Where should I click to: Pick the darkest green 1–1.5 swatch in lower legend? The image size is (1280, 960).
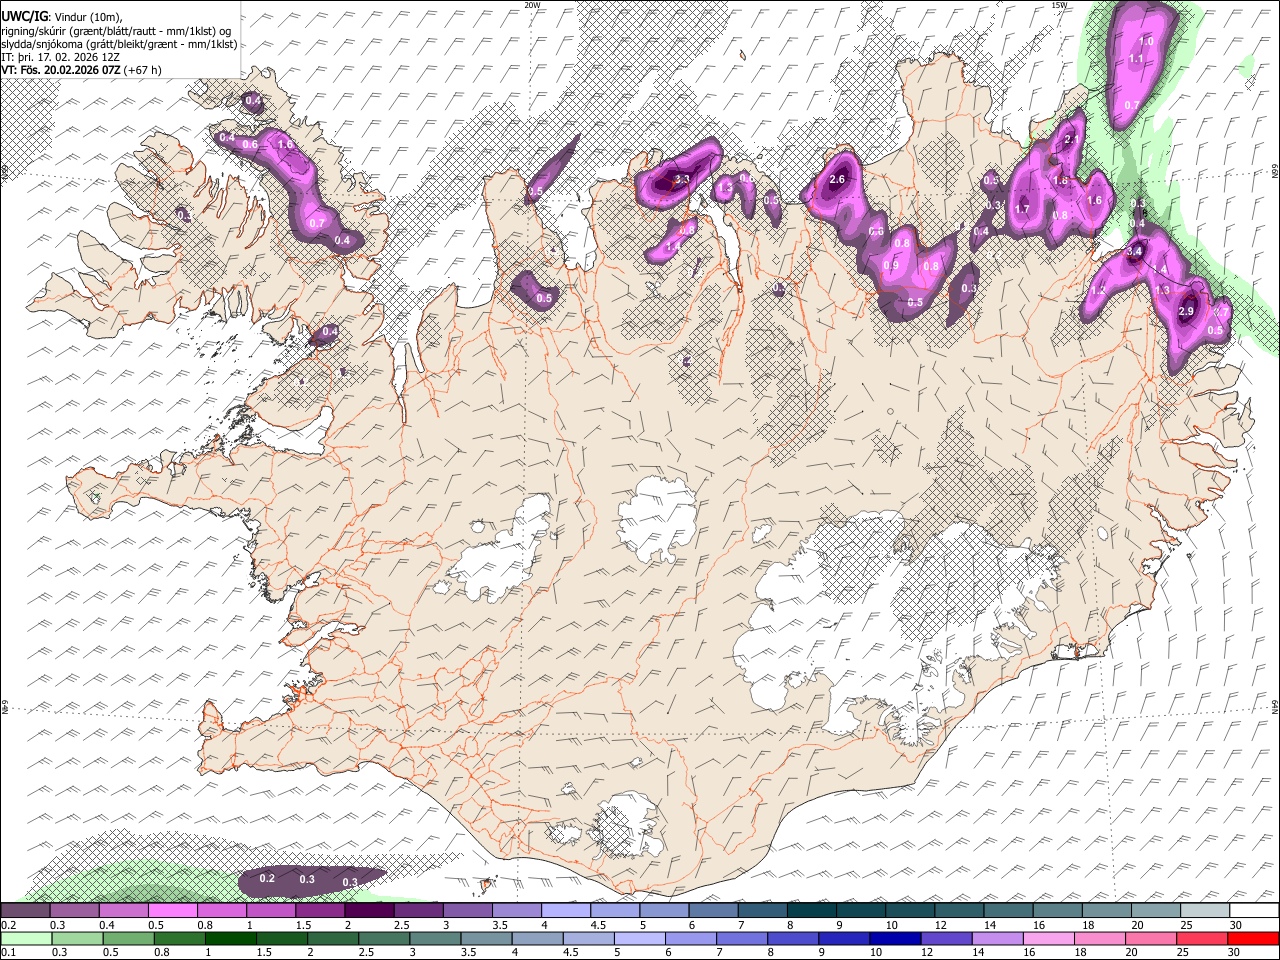tap(230, 939)
